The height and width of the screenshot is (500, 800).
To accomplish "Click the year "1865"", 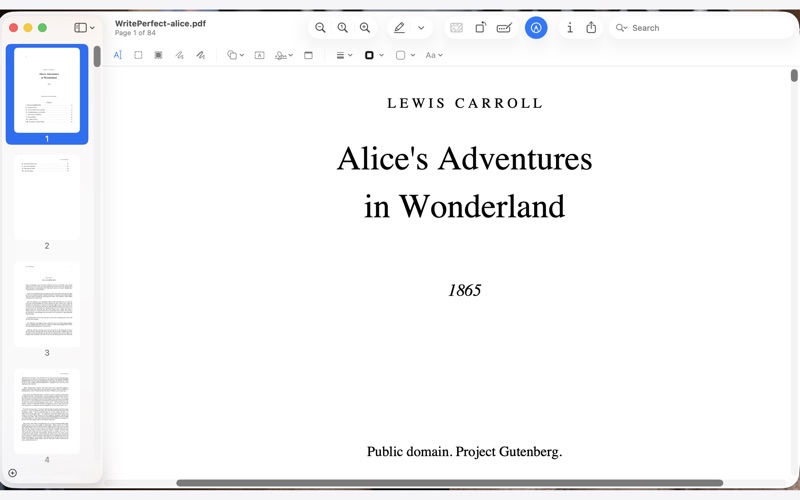I will (464, 290).
